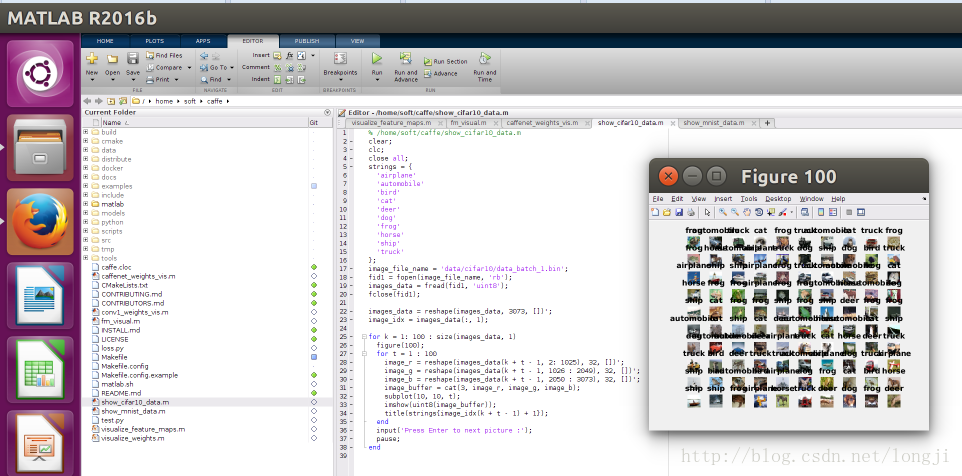Click Brush data icon in Figure 100
Viewport: 962px width, 476px height.
[783, 212]
